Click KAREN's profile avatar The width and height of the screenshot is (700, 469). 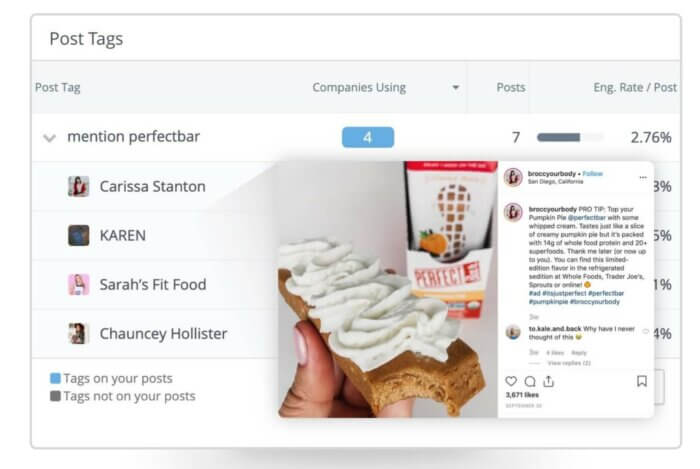(x=79, y=235)
